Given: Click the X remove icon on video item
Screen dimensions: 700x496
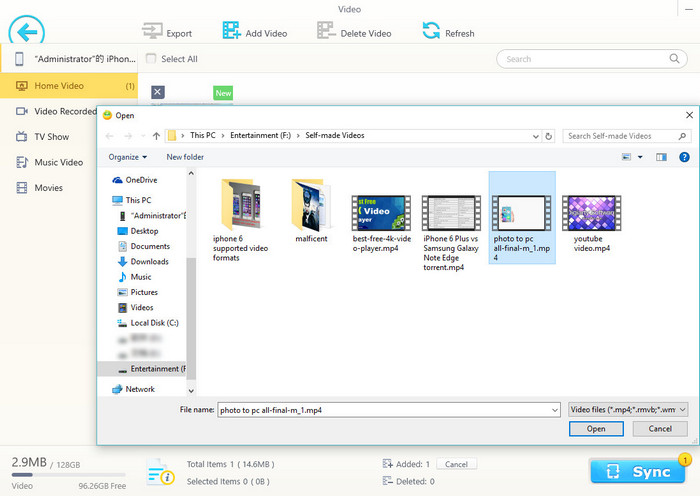Looking at the screenshot, I should tap(157, 92).
